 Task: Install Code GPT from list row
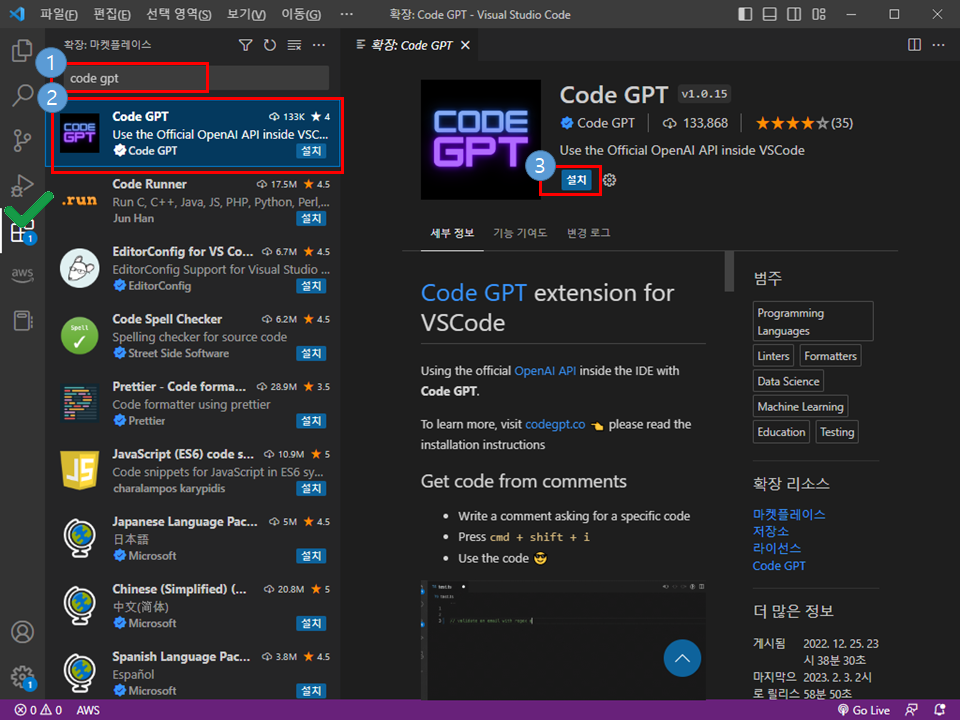(311, 151)
